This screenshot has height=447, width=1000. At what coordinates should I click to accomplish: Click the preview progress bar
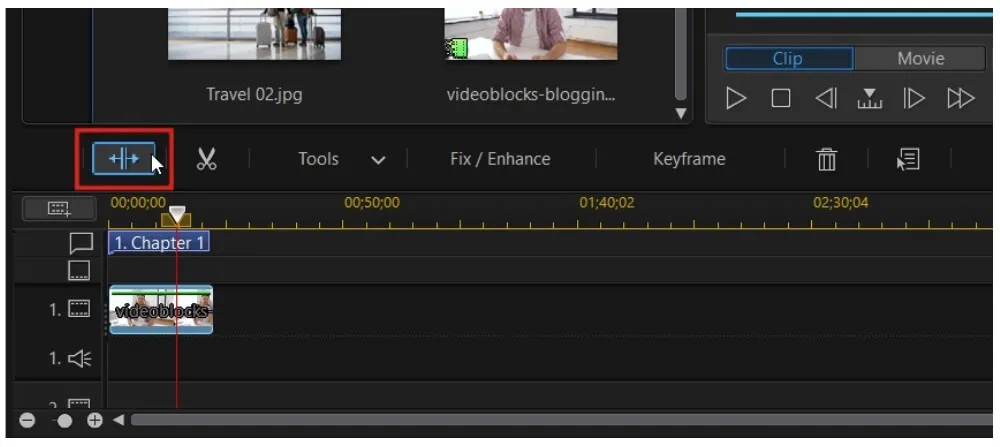click(x=864, y=14)
